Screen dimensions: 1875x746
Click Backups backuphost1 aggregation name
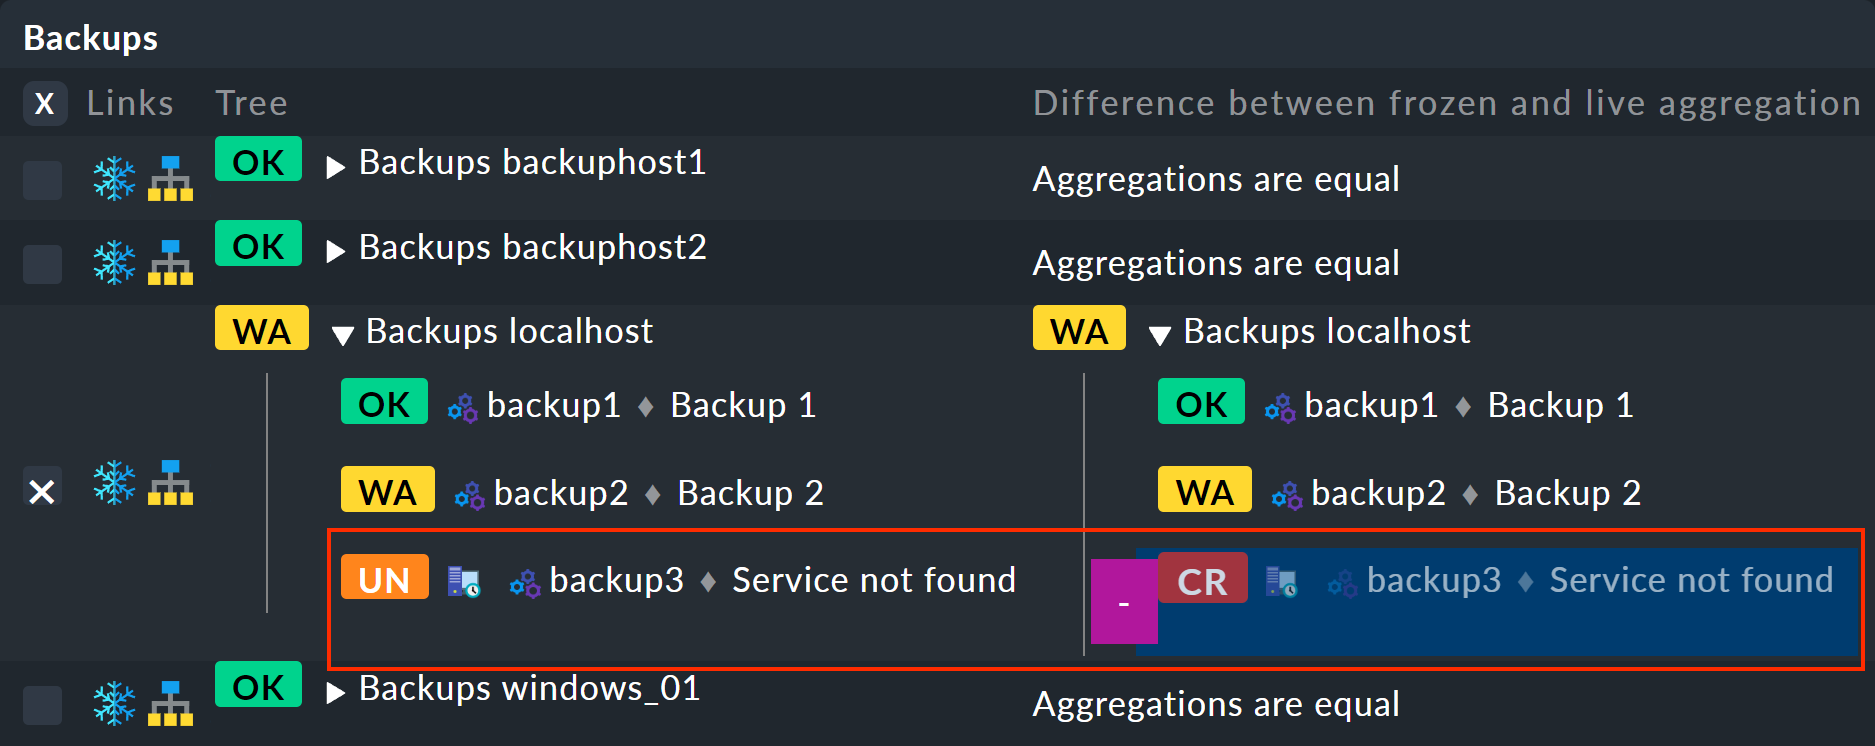pyautogui.click(x=532, y=162)
